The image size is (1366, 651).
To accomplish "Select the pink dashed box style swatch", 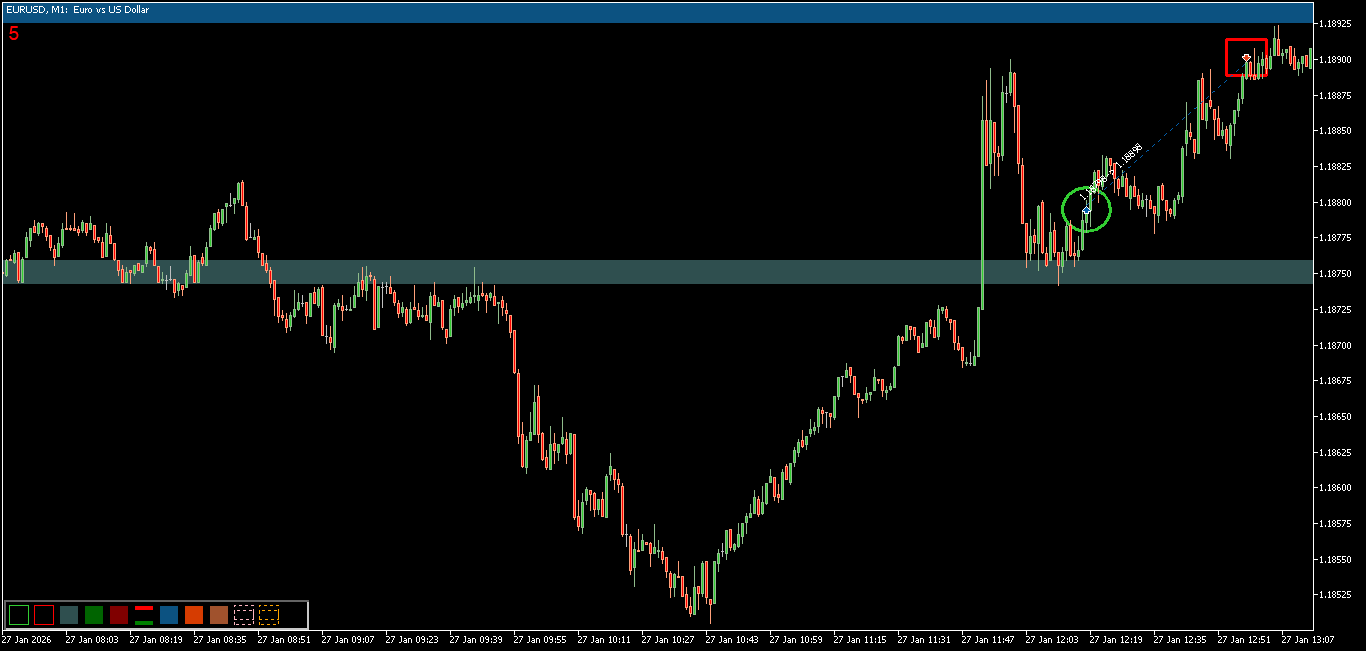I will point(244,615).
